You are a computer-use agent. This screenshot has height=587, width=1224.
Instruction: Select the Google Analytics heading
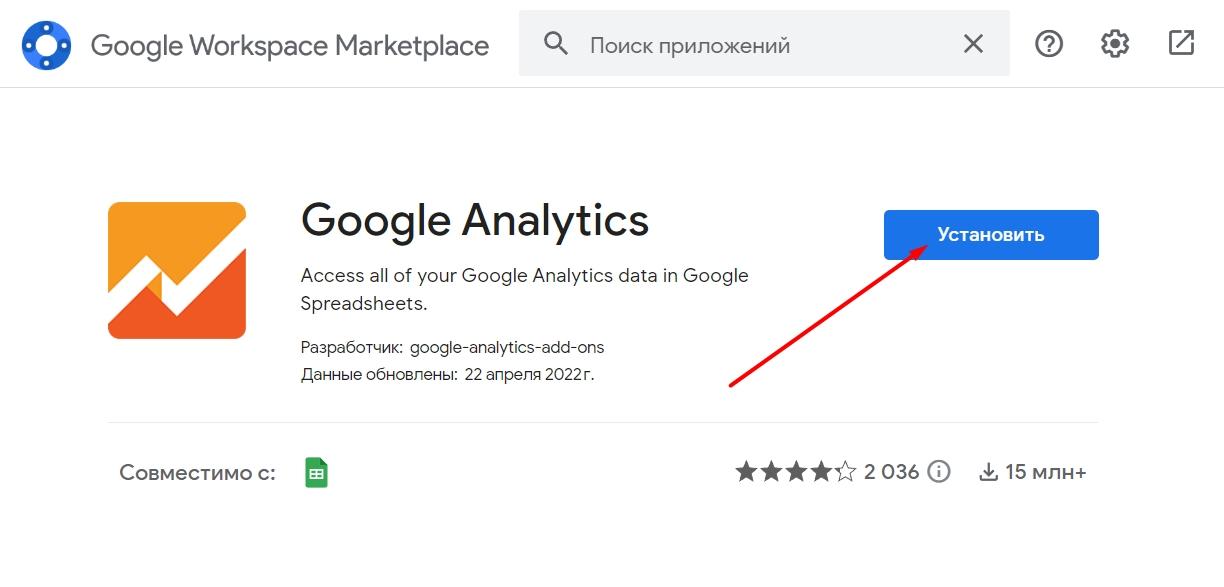(x=474, y=220)
